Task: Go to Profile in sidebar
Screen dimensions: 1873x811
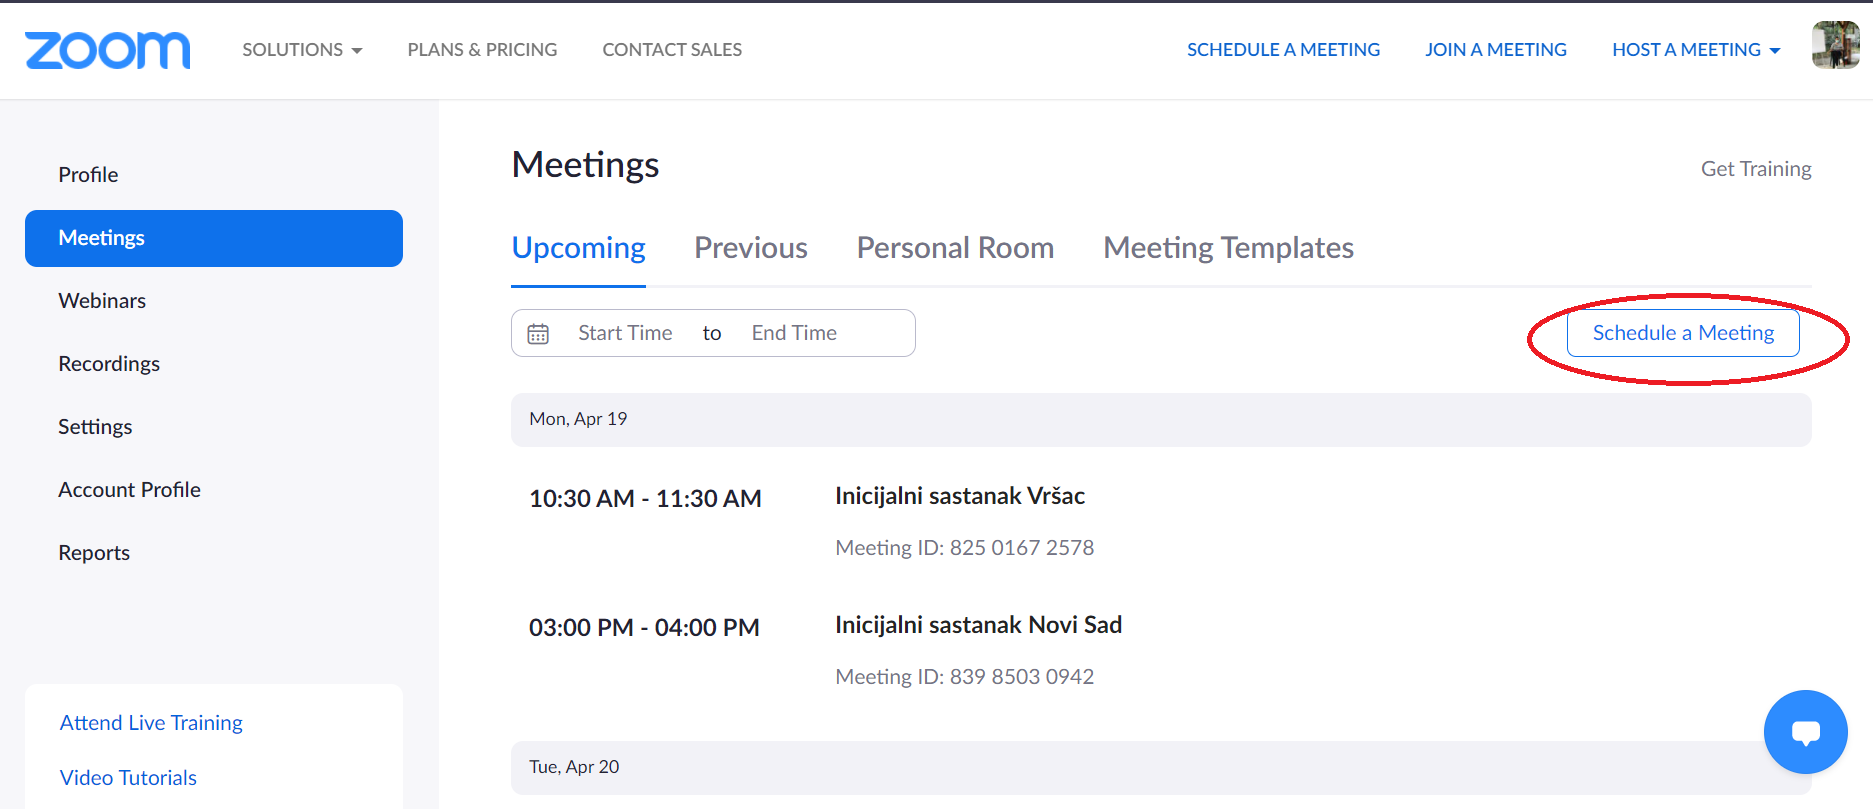Action: pos(88,175)
